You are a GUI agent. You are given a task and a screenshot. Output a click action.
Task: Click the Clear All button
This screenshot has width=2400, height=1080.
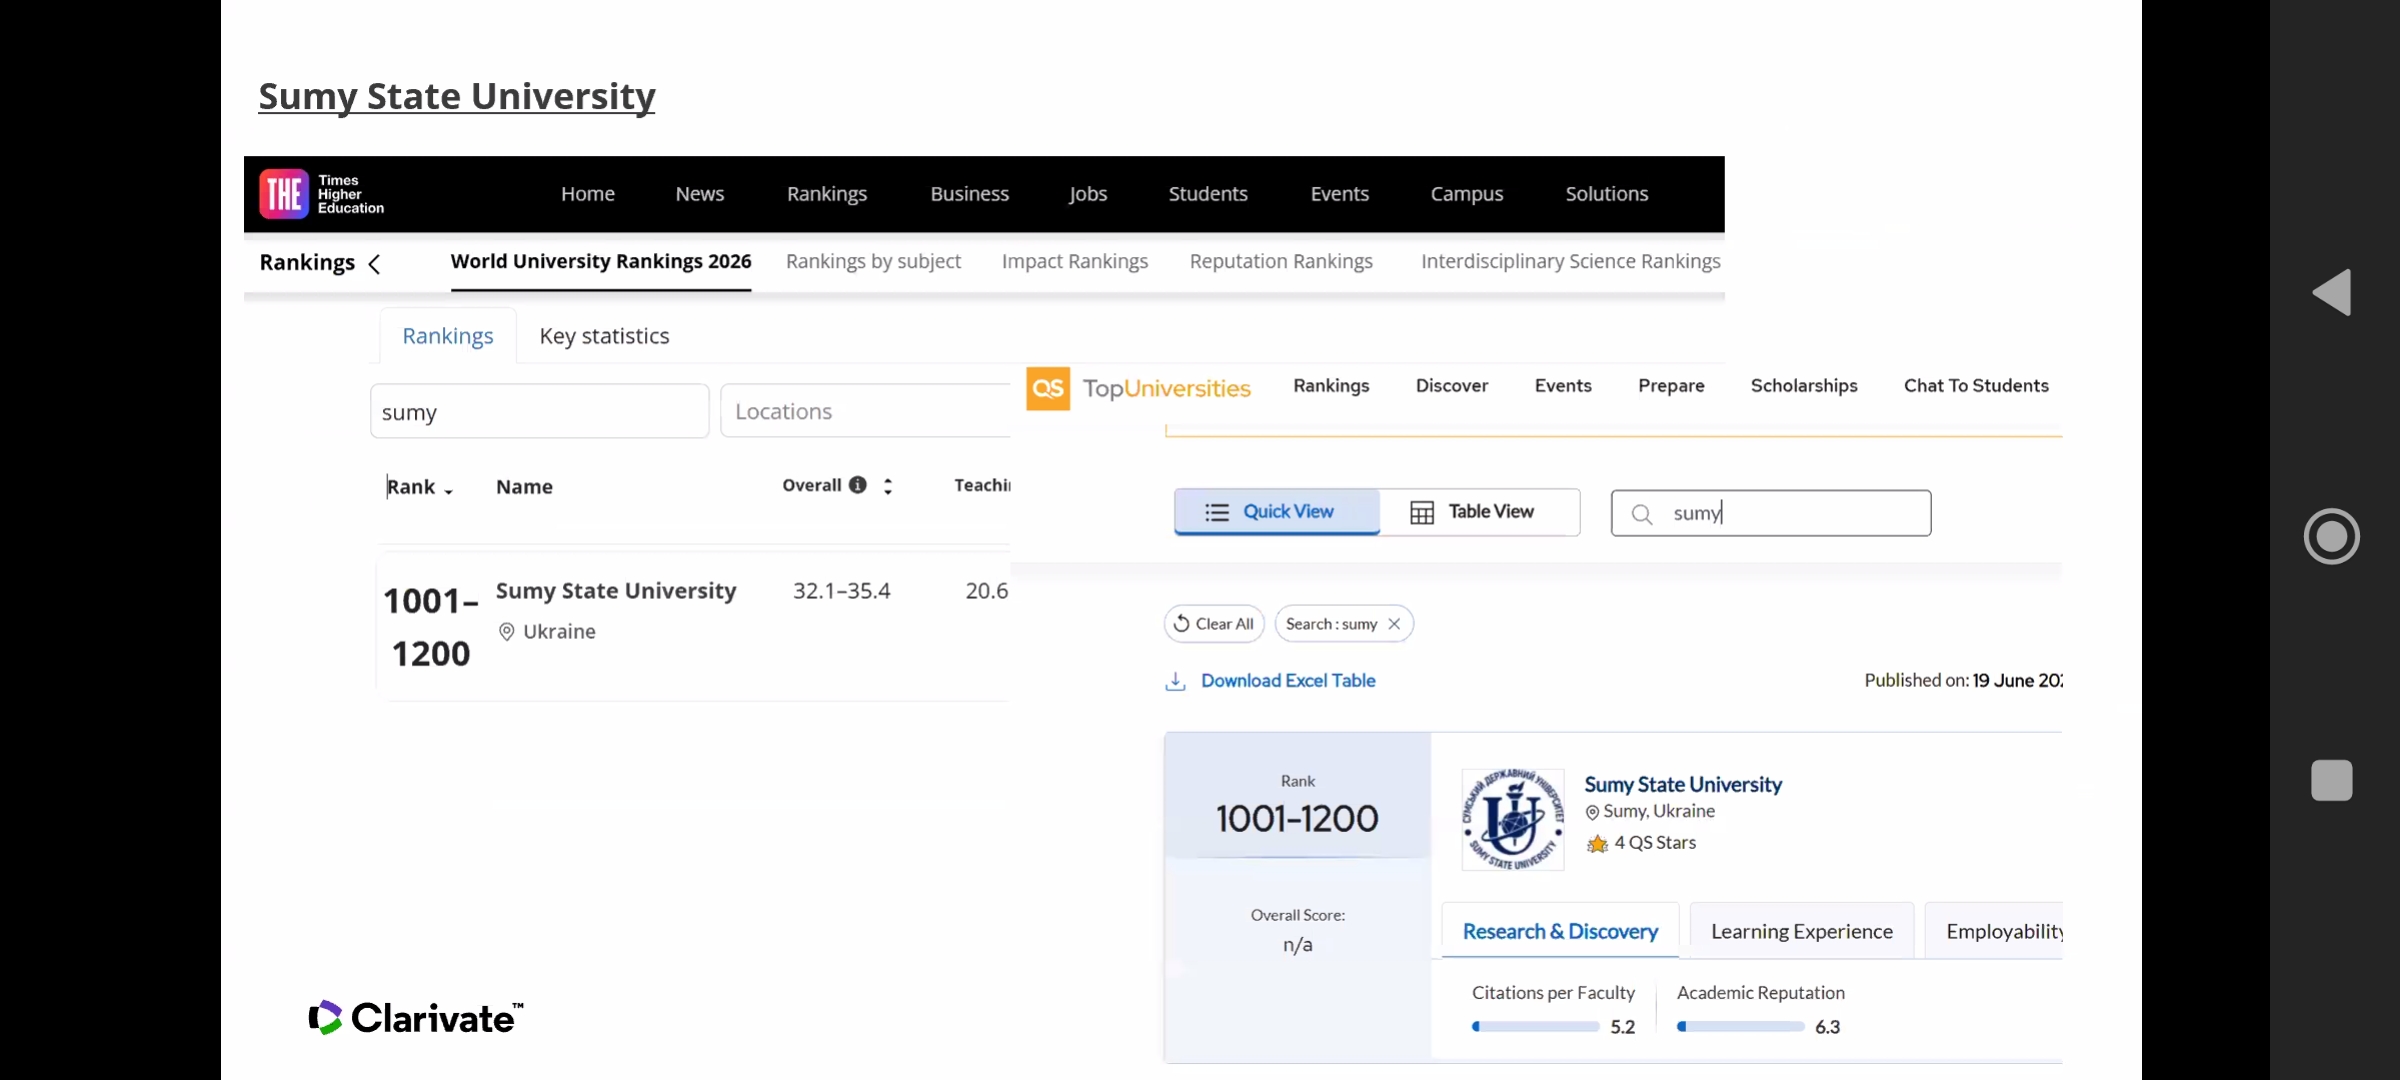tap(1214, 624)
